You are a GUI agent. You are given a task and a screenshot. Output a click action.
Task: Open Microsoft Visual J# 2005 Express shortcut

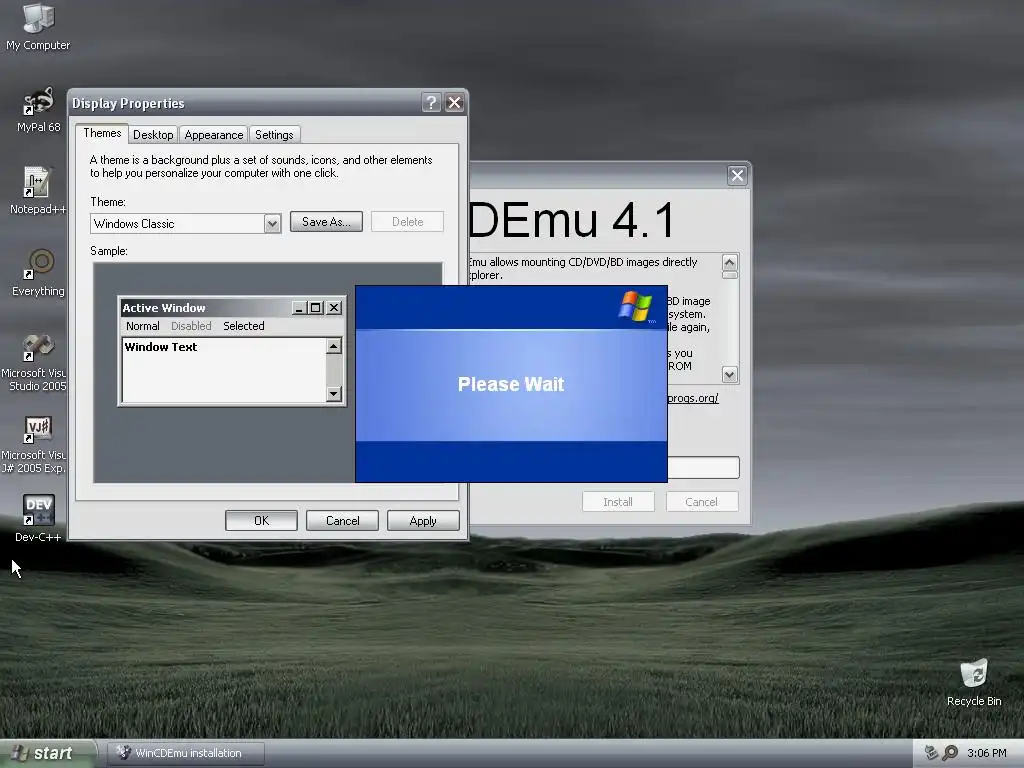click(x=34, y=445)
